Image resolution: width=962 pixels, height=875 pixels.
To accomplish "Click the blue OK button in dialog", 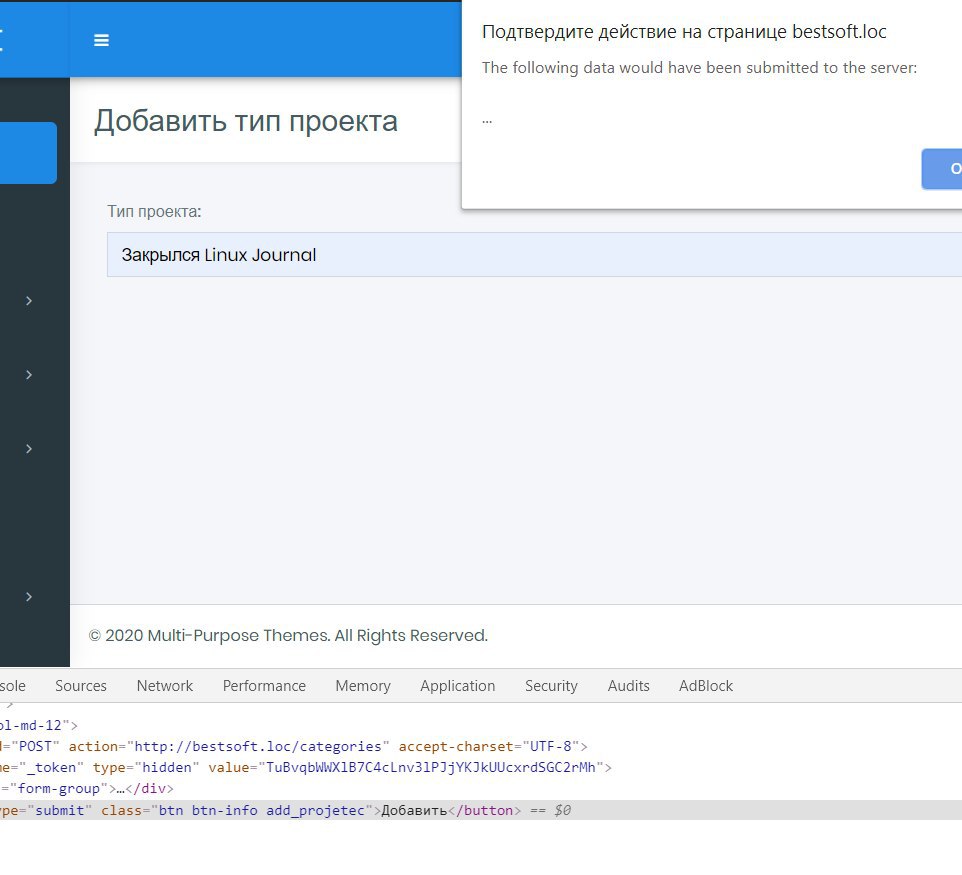I will [942, 169].
